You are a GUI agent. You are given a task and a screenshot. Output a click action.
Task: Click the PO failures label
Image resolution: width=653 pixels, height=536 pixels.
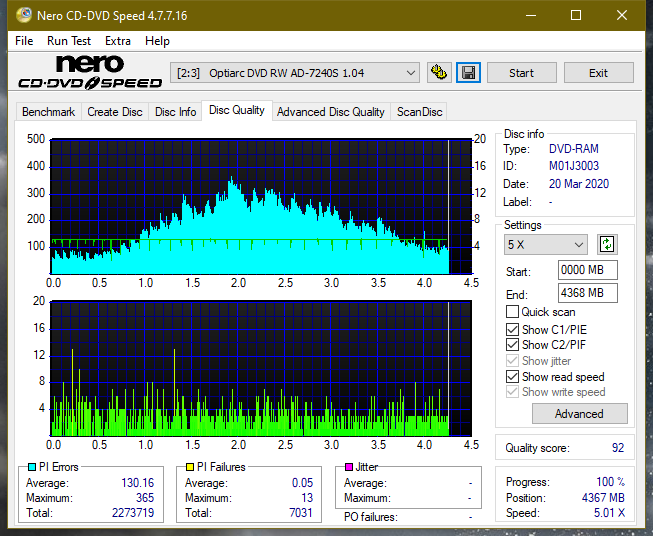371,517
